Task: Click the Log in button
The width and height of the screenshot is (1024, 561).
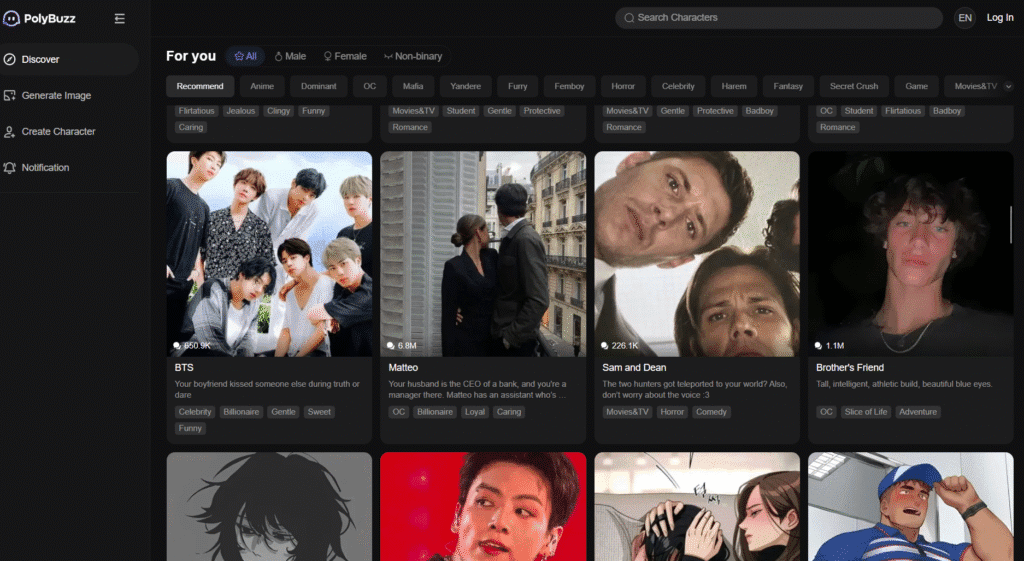Action: (x=1000, y=18)
